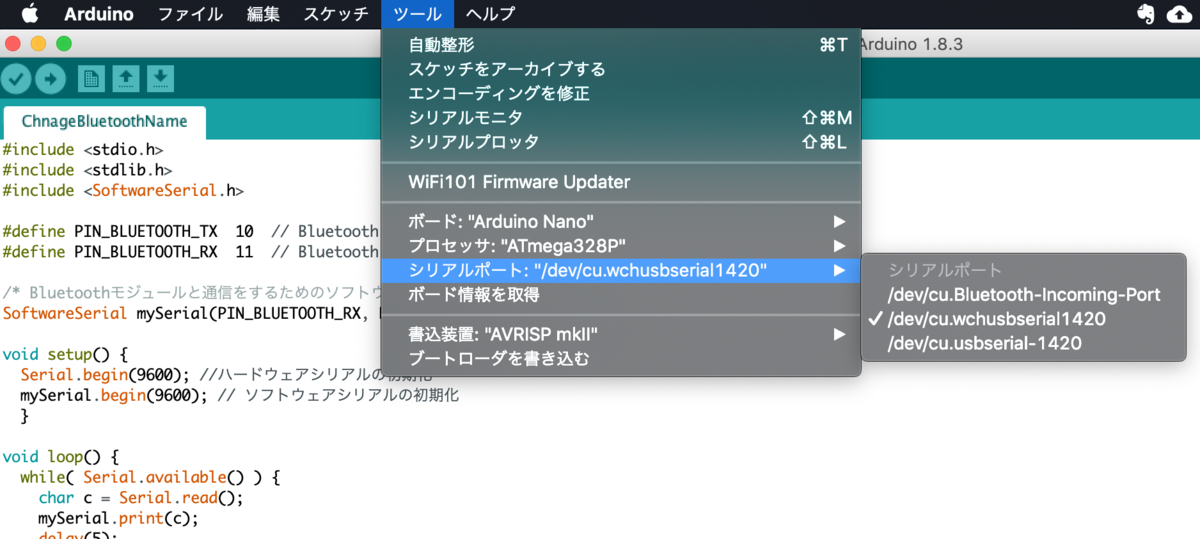Click the #include <stdlib.h> line
Viewport: 1200px width, 539px height.
coord(86,170)
